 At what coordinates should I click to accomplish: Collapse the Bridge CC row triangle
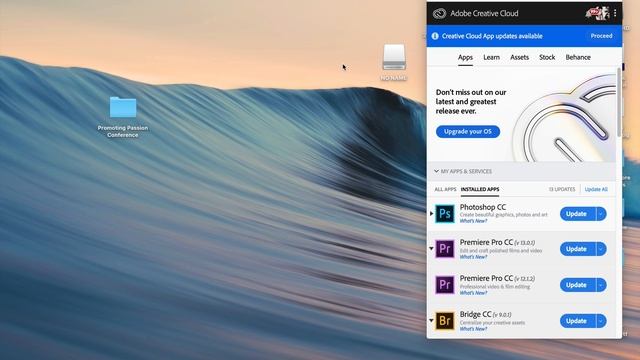click(x=431, y=320)
